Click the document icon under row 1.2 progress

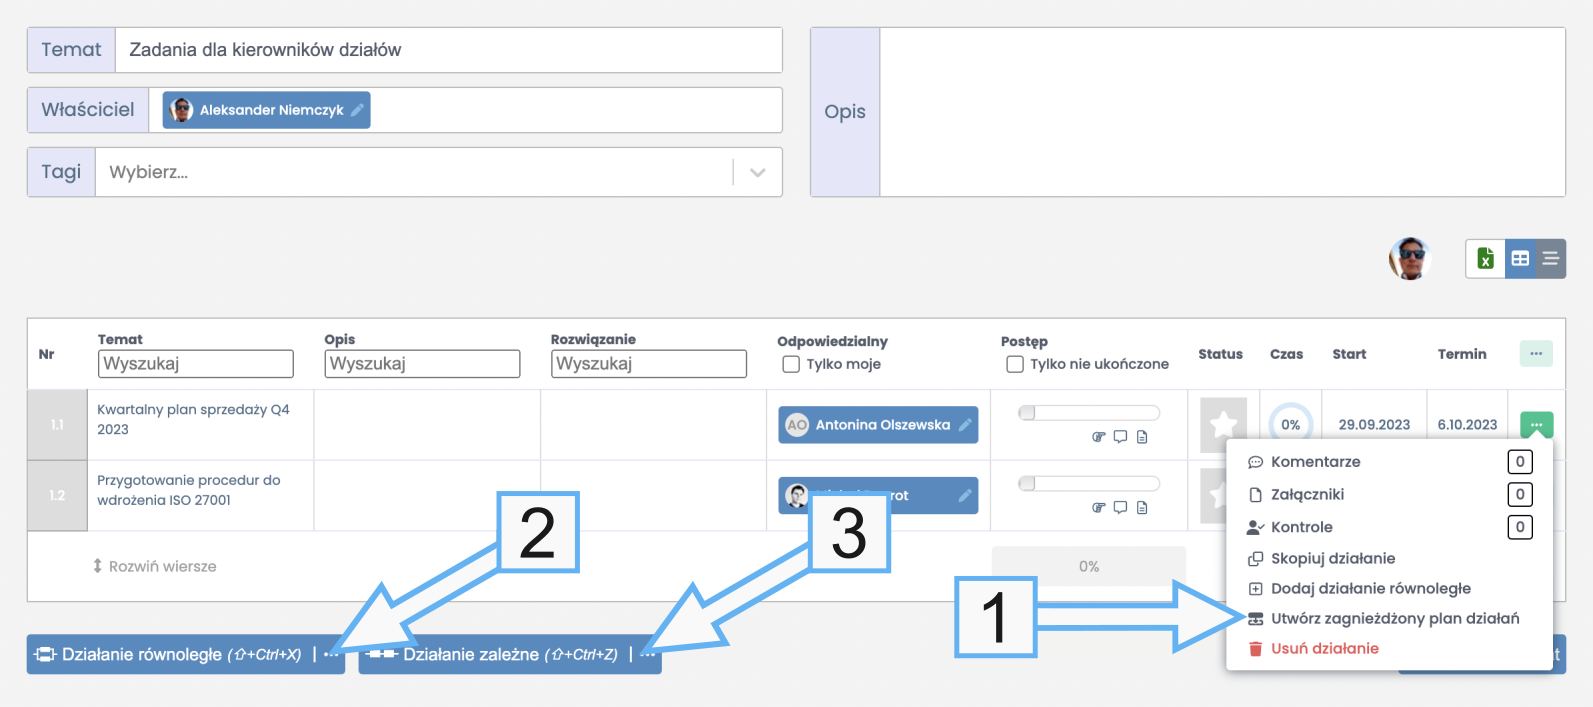click(x=1142, y=508)
